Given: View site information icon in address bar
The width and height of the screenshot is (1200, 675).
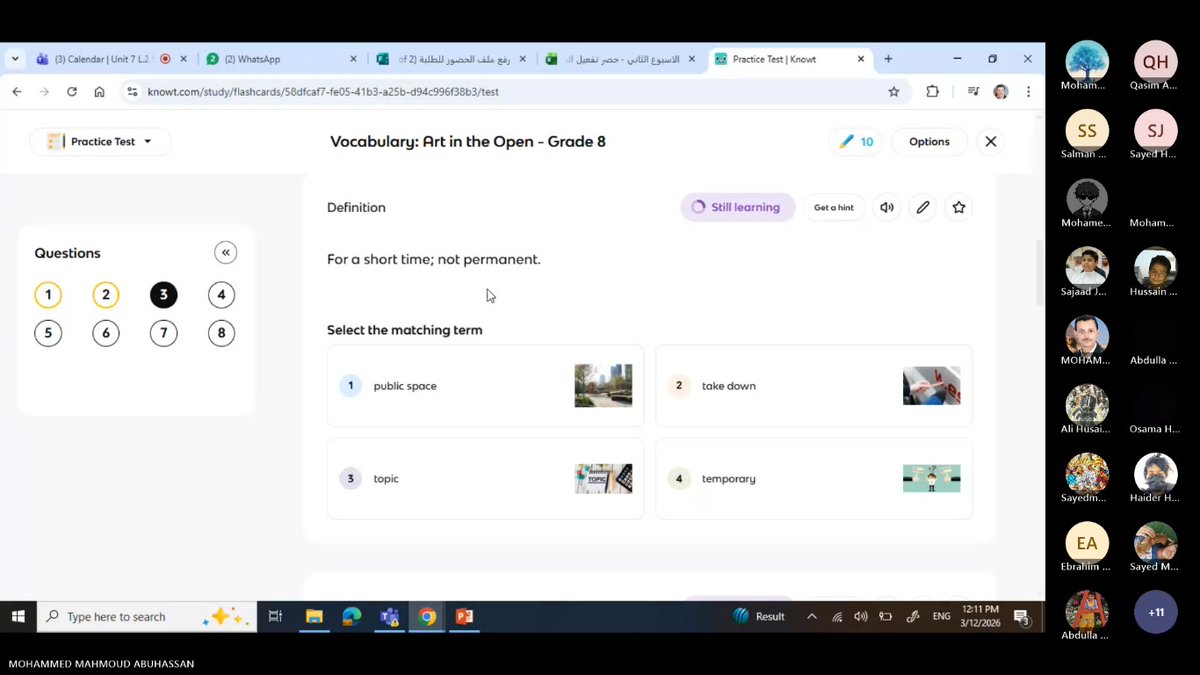Looking at the screenshot, I should click(132, 91).
